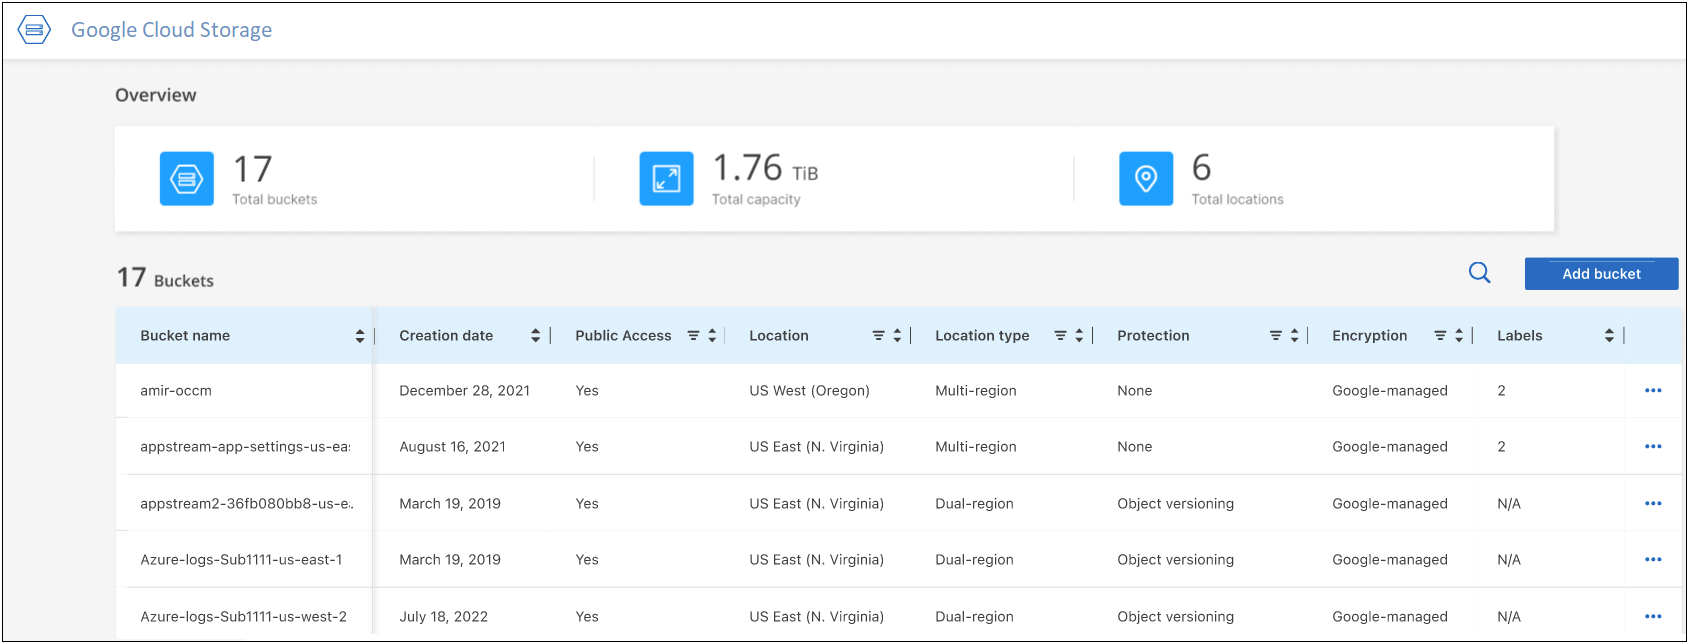Open the bucket search magnifier
The image size is (1688, 643).
(1480, 273)
